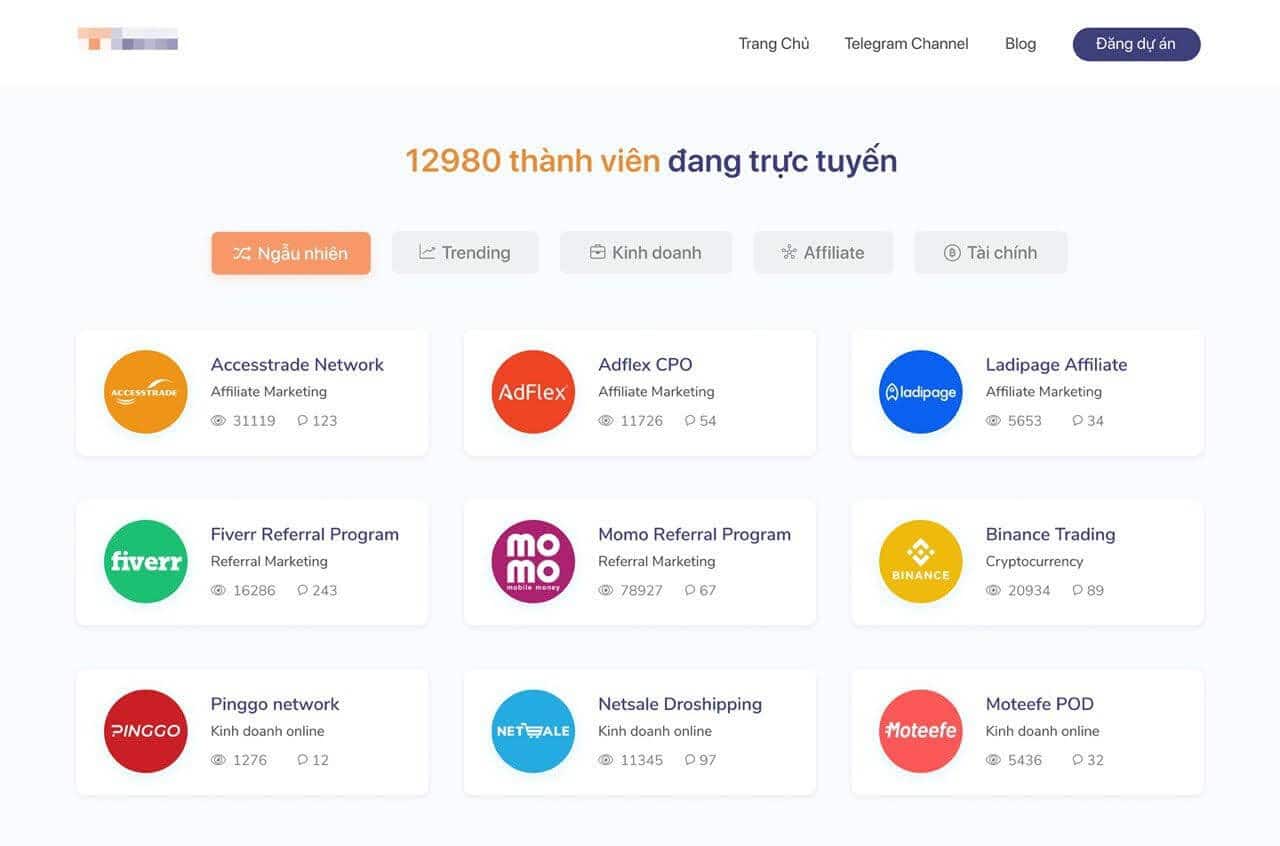
Task: Click view count 11345 on Netsale card
Action: coord(641,760)
